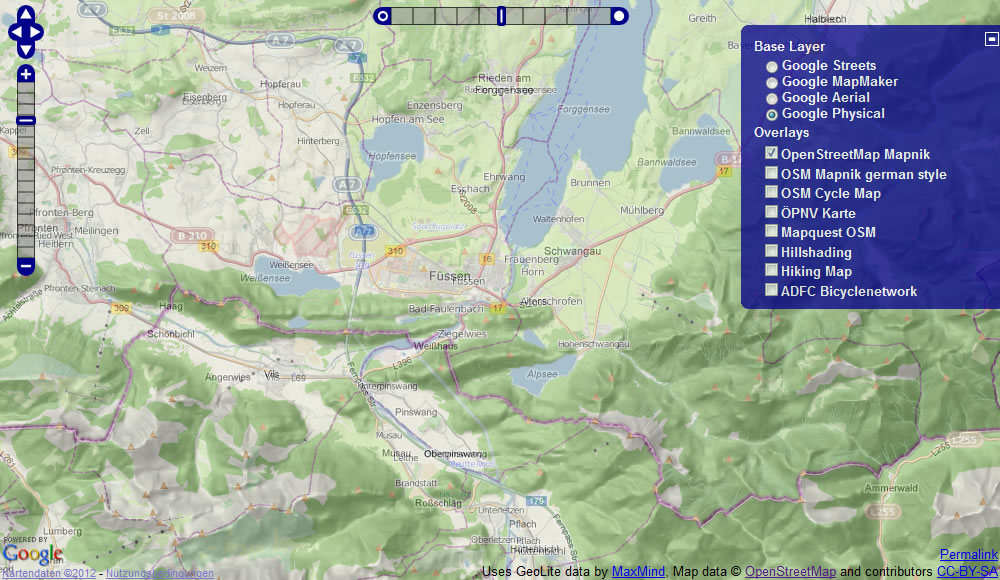Open the Permalink link

[x=968, y=555]
